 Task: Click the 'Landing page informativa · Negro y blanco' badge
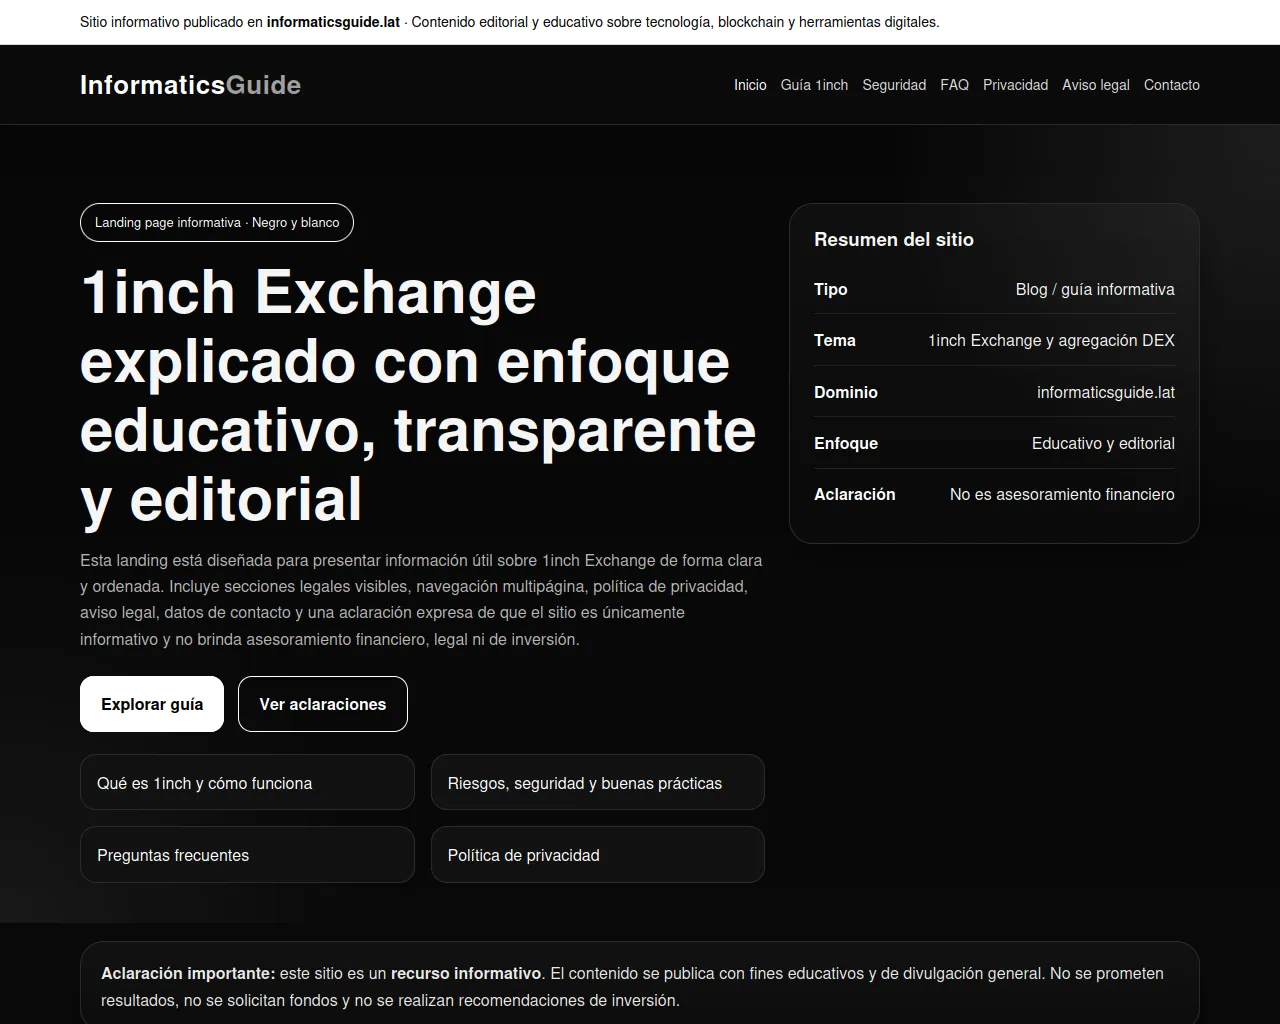(x=217, y=222)
